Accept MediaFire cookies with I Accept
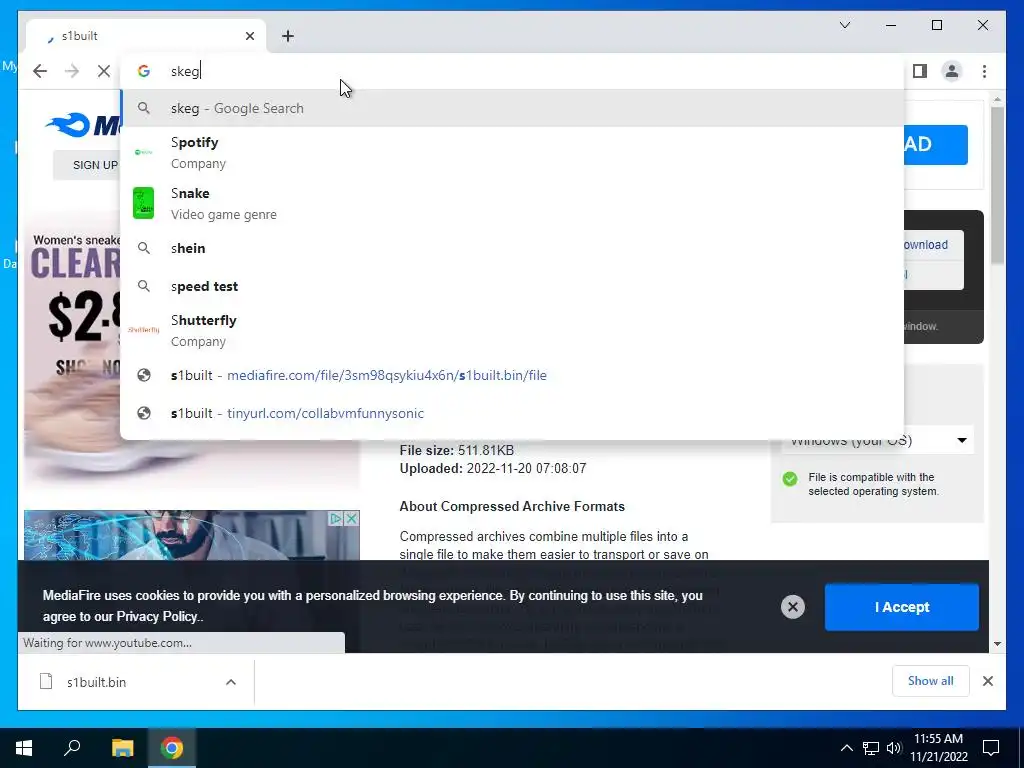1024x768 pixels. [x=901, y=607]
